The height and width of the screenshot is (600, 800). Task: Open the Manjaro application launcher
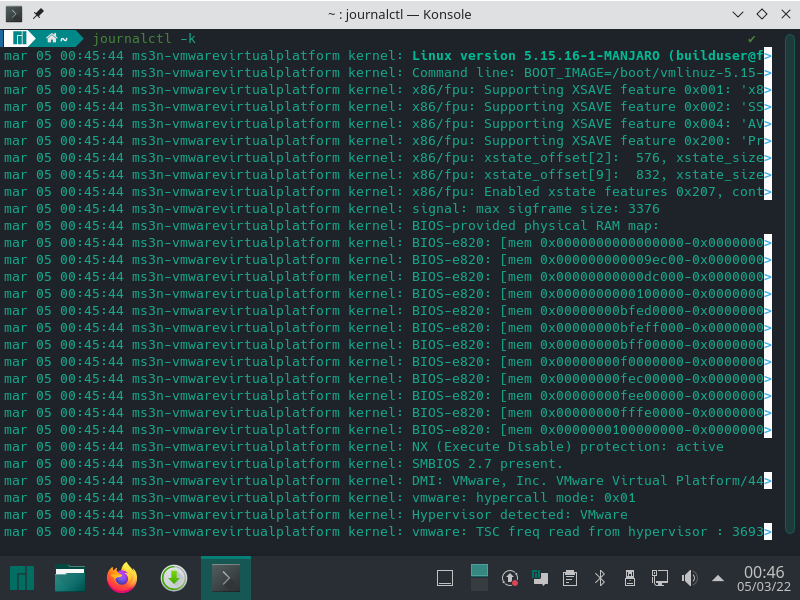[22, 579]
